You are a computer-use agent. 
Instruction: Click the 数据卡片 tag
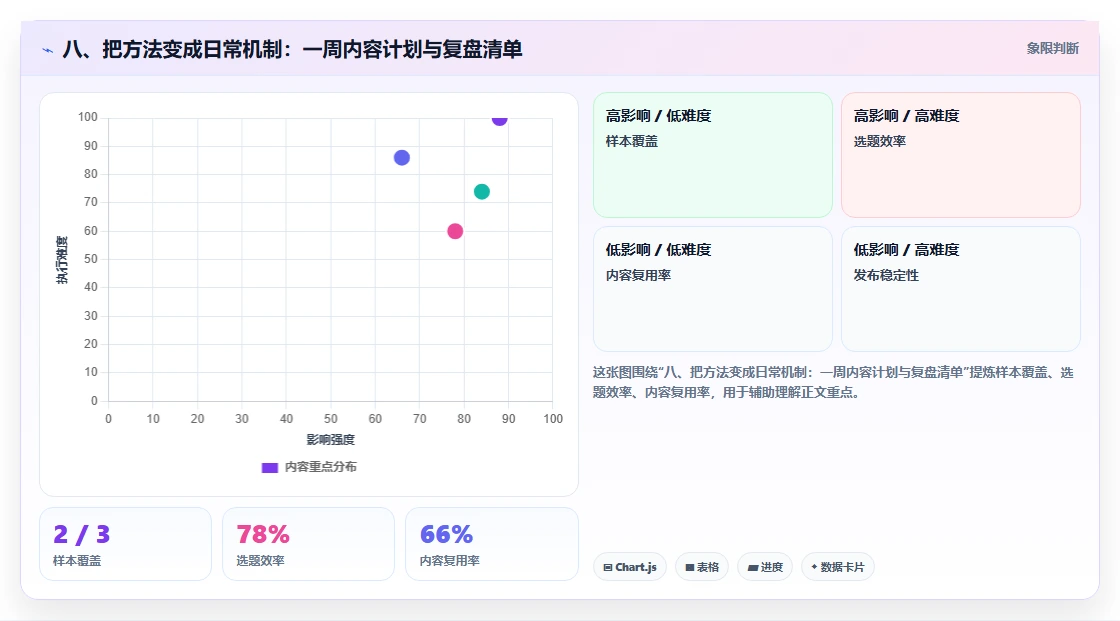tap(838, 567)
